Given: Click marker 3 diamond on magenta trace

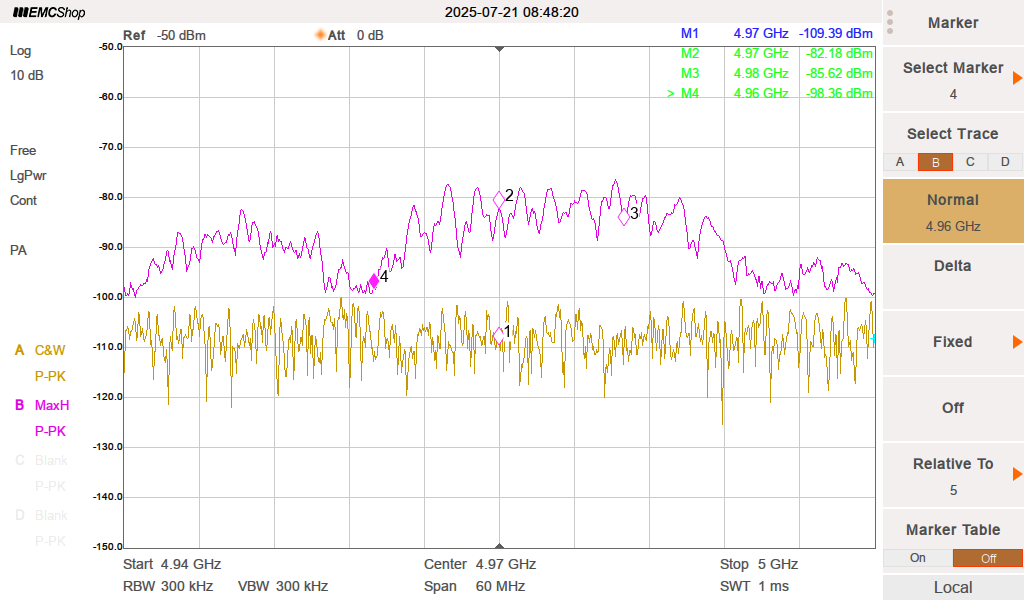Looking at the screenshot, I should tap(624, 216).
